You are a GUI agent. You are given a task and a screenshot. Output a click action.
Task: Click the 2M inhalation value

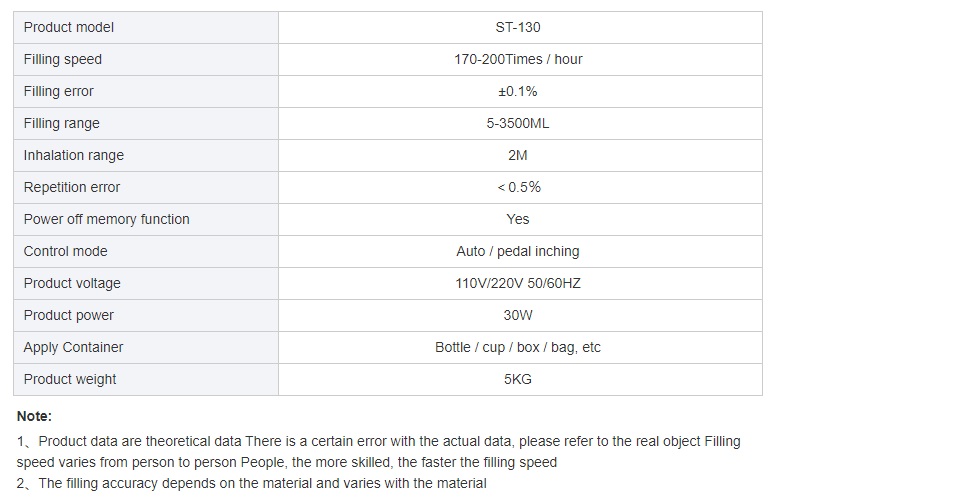coord(518,155)
